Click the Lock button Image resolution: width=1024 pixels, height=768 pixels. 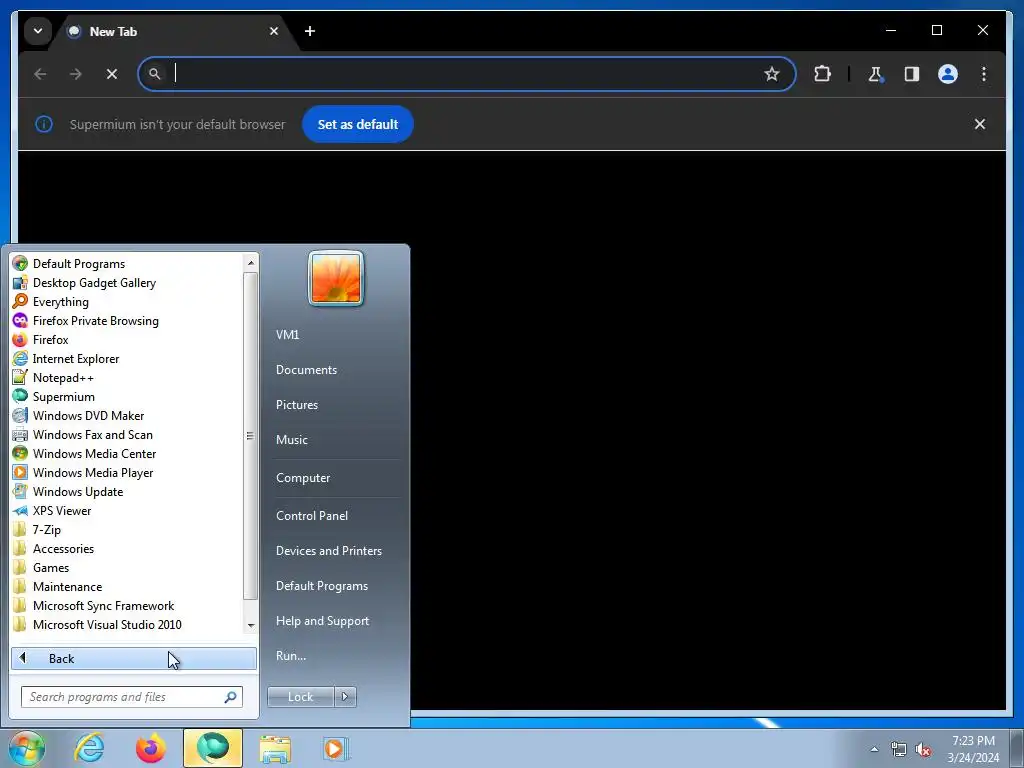click(x=300, y=697)
